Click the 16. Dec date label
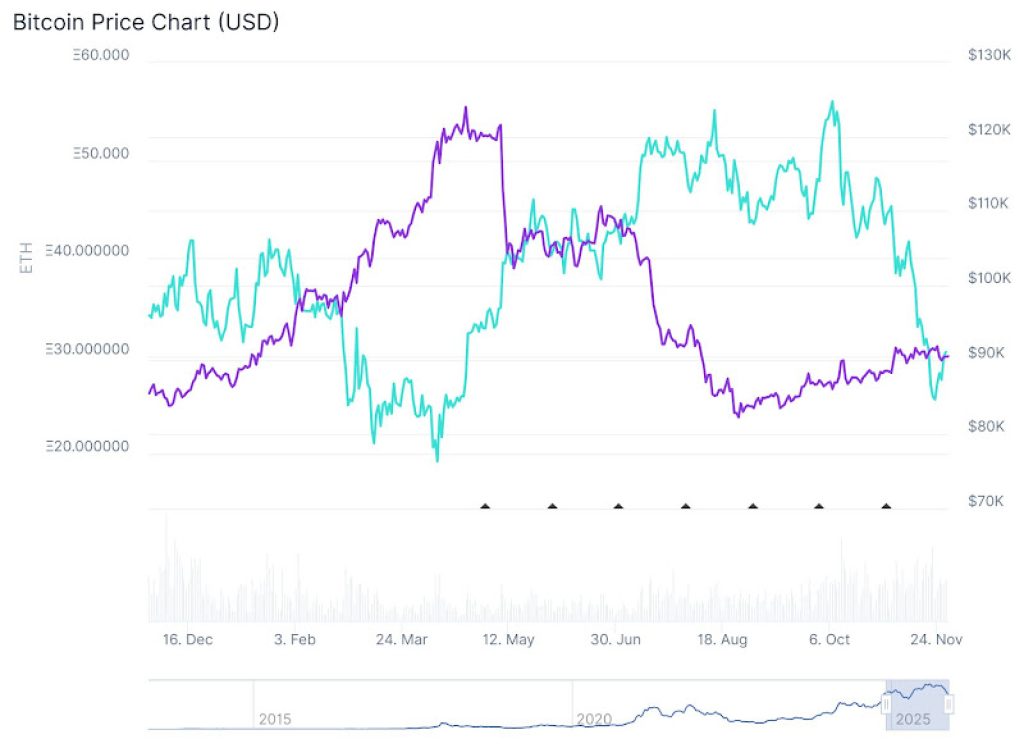 coord(188,640)
